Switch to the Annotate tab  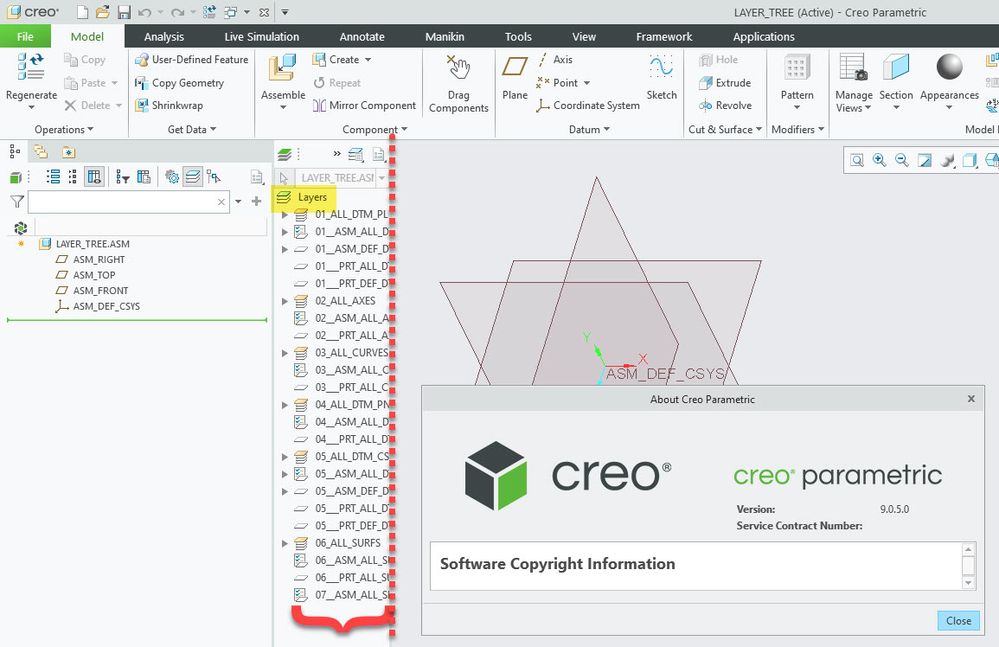[362, 36]
